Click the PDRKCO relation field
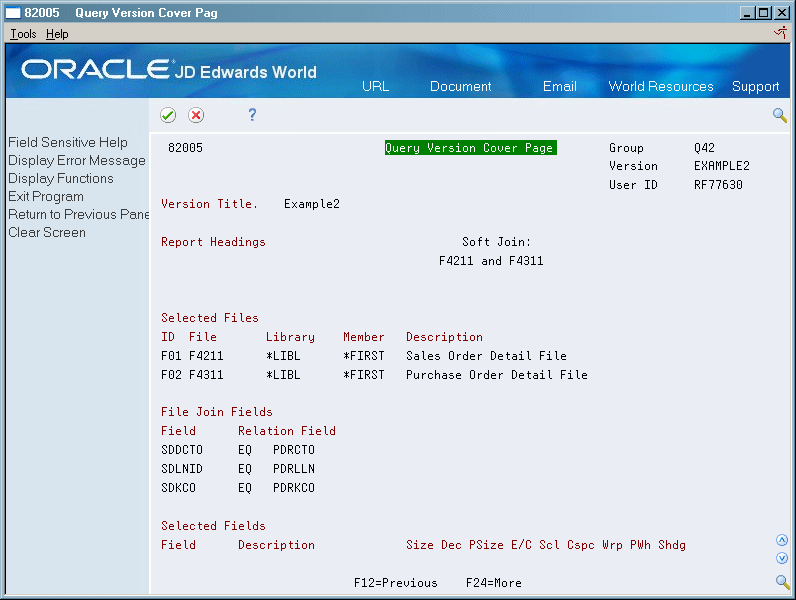Viewport: 796px width, 600px height. click(x=294, y=488)
